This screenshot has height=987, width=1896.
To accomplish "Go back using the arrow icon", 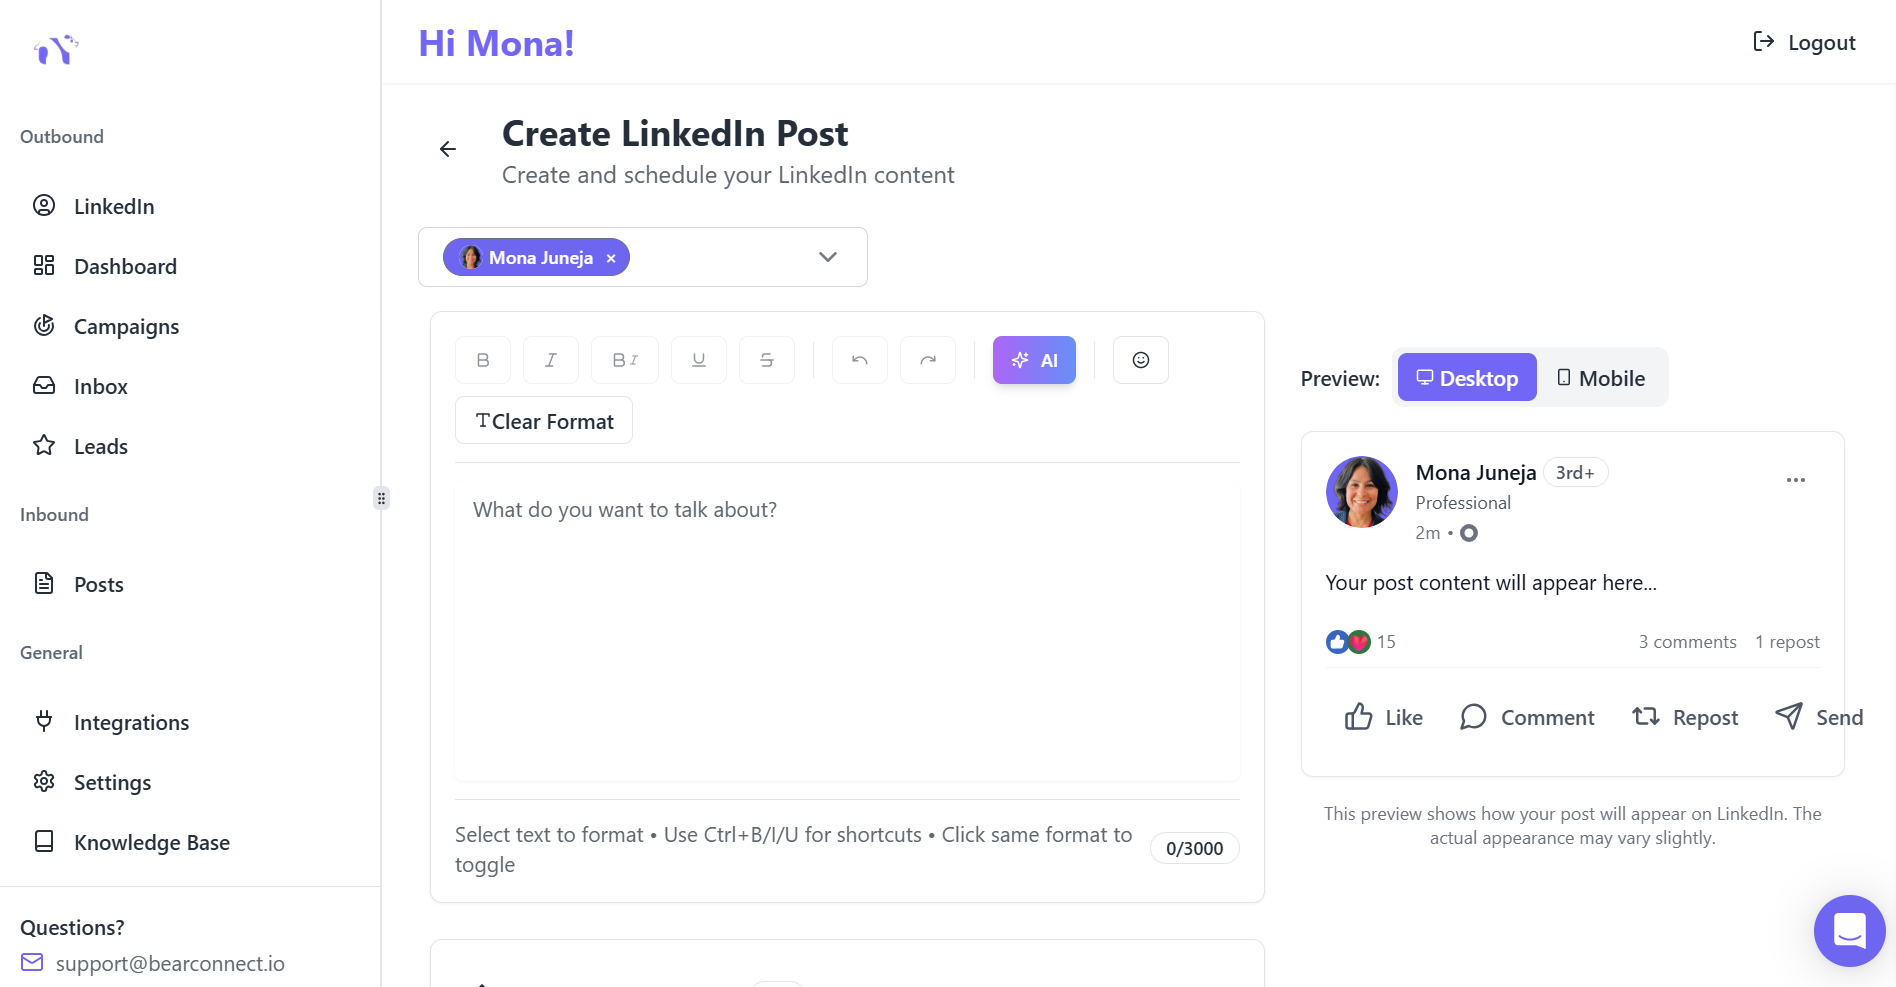I will (x=448, y=149).
